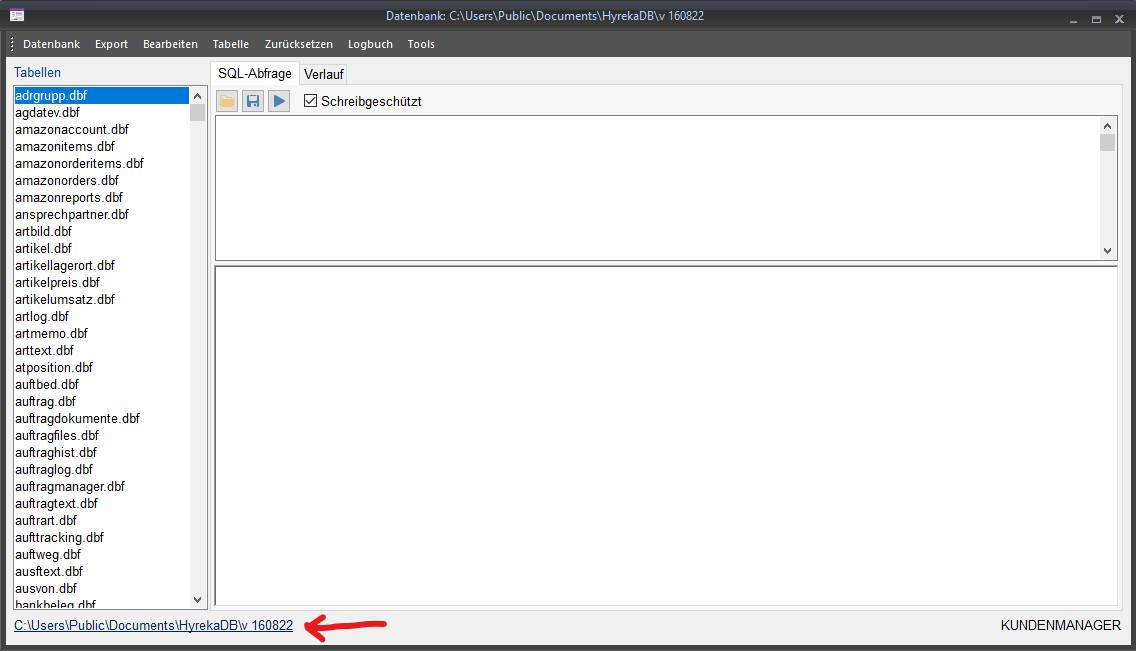Image resolution: width=1136 pixels, height=651 pixels.
Task: Select auftbed.dbf table
Action: click(101, 385)
